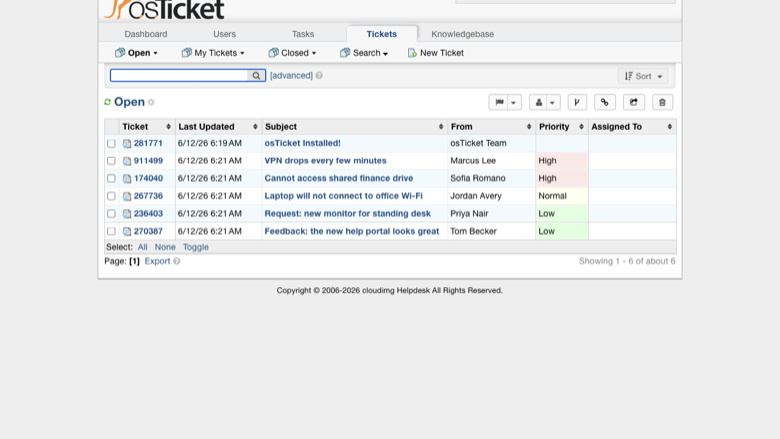Click the search magnifier button
The height and width of the screenshot is (439, 780).
pos(256,76)
